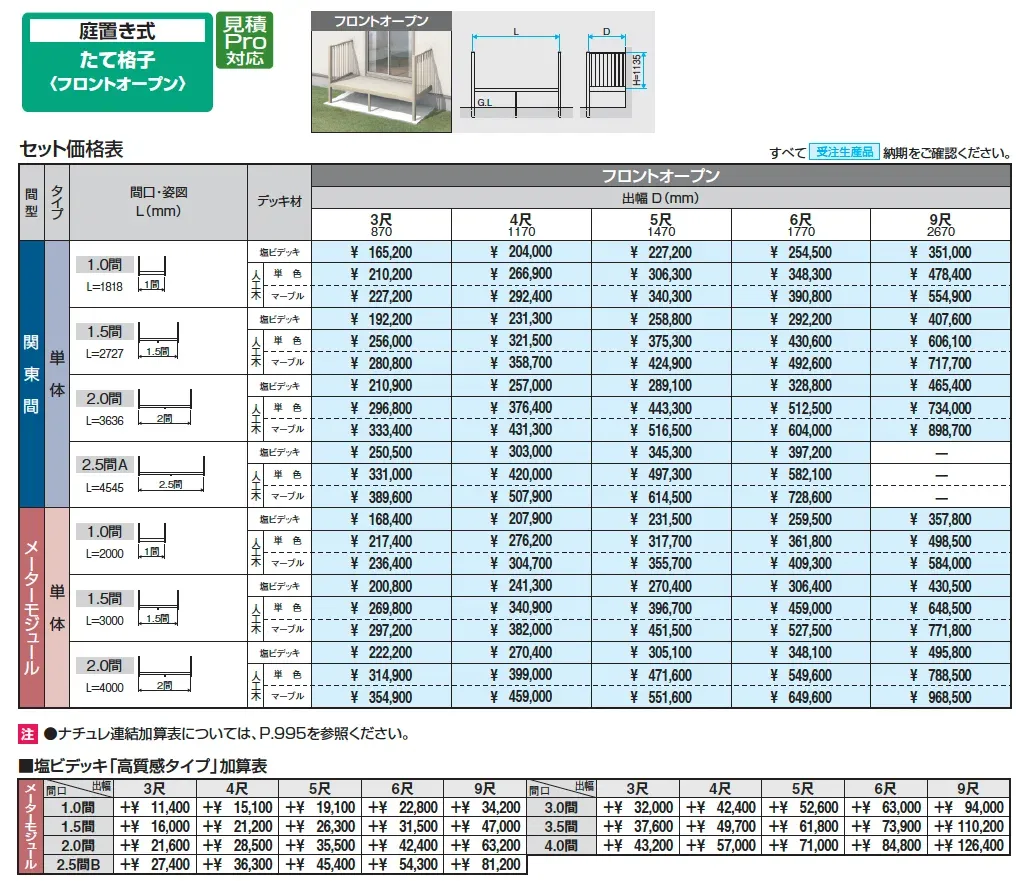Select the ¥204,000 price cell
Viewport: 1016px width, 881px height.
(x=521, y=252)
